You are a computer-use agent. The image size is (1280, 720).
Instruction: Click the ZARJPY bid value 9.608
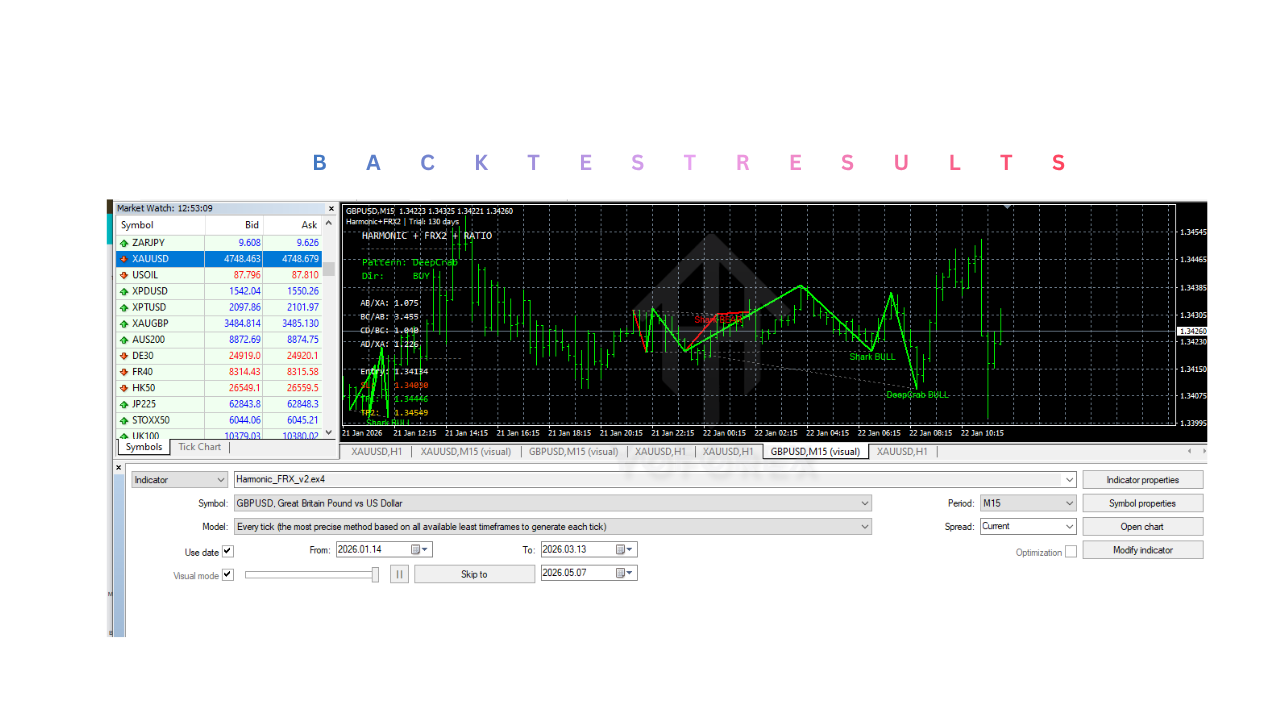tap(249, 243)
